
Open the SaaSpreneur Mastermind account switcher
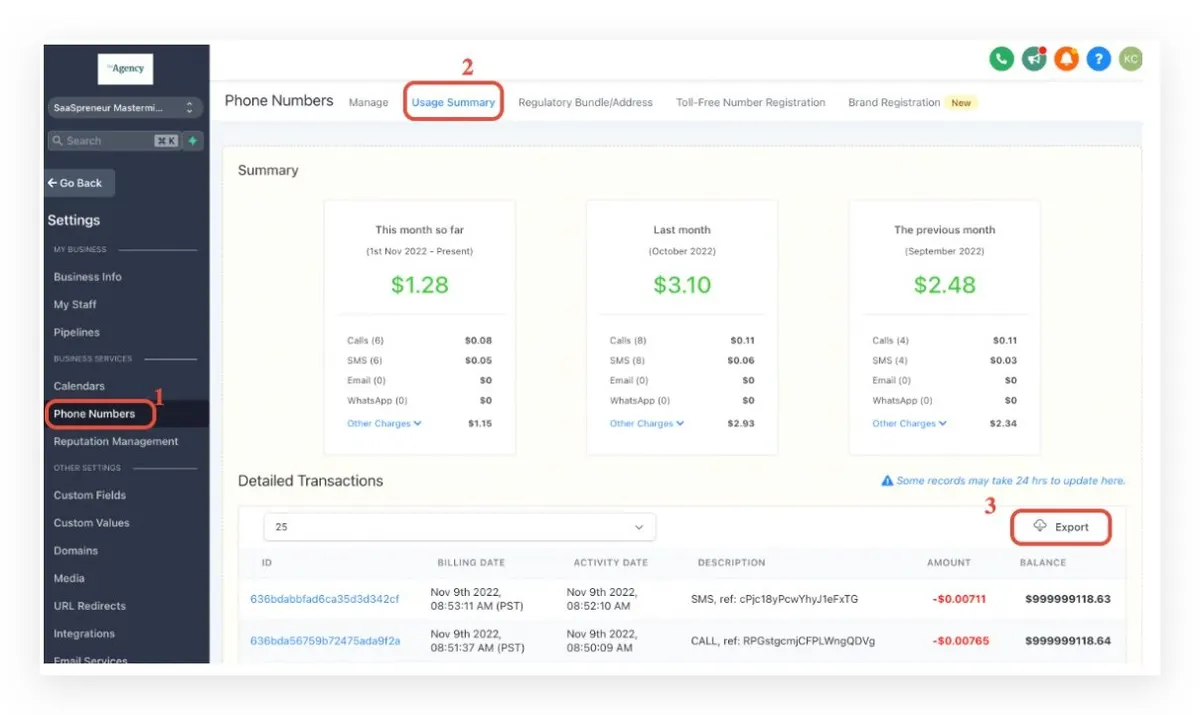pyautogui.click(x=125, y=107)
